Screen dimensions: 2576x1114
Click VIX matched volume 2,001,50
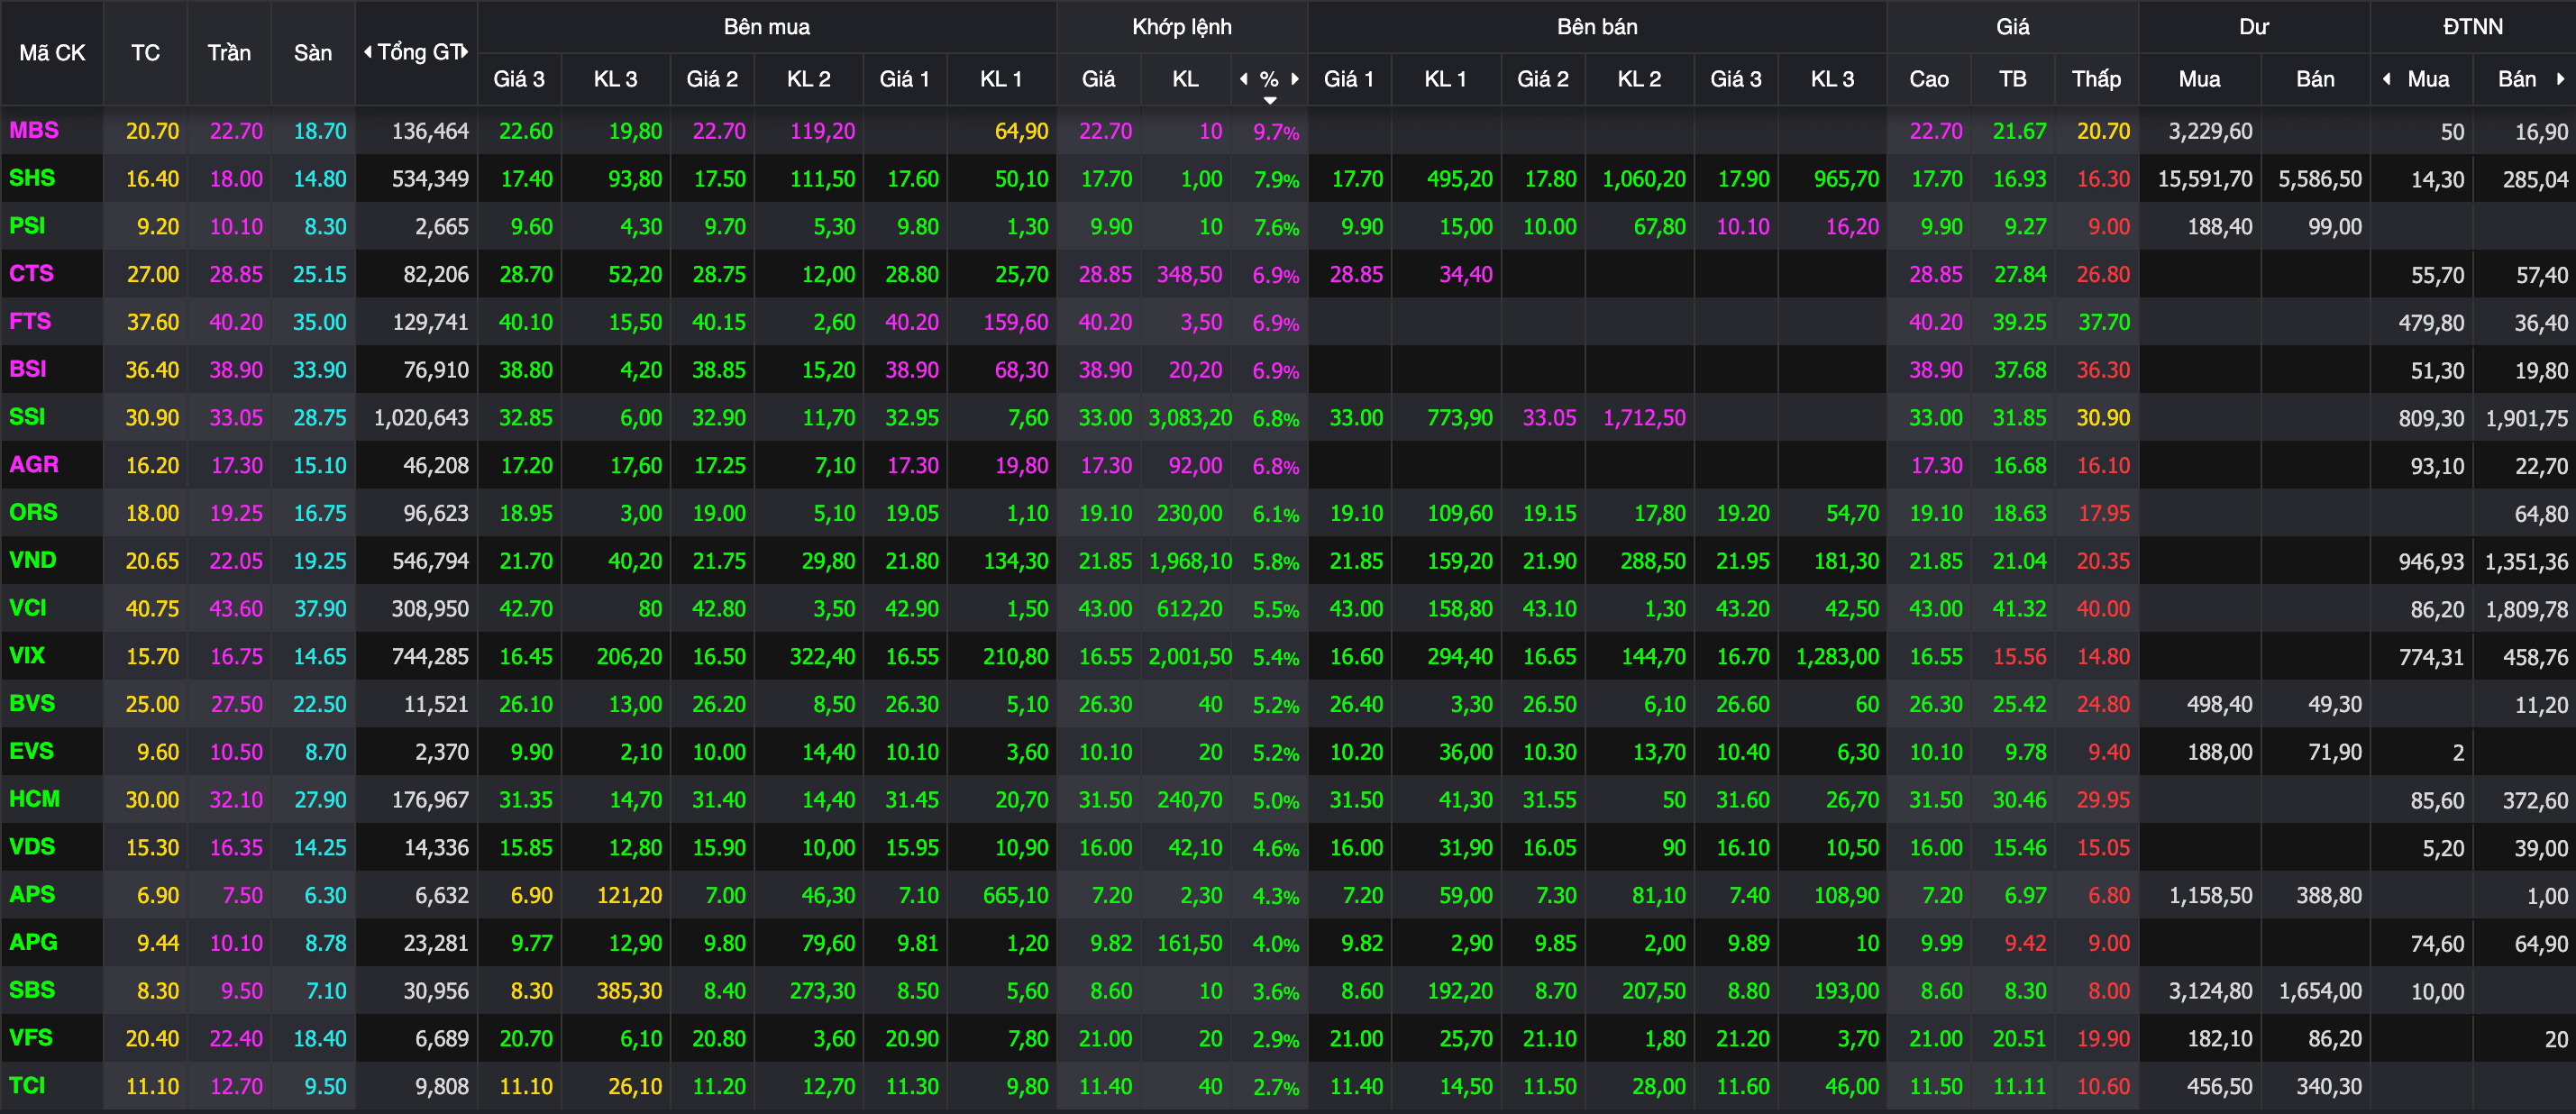tap(1190, 657)
